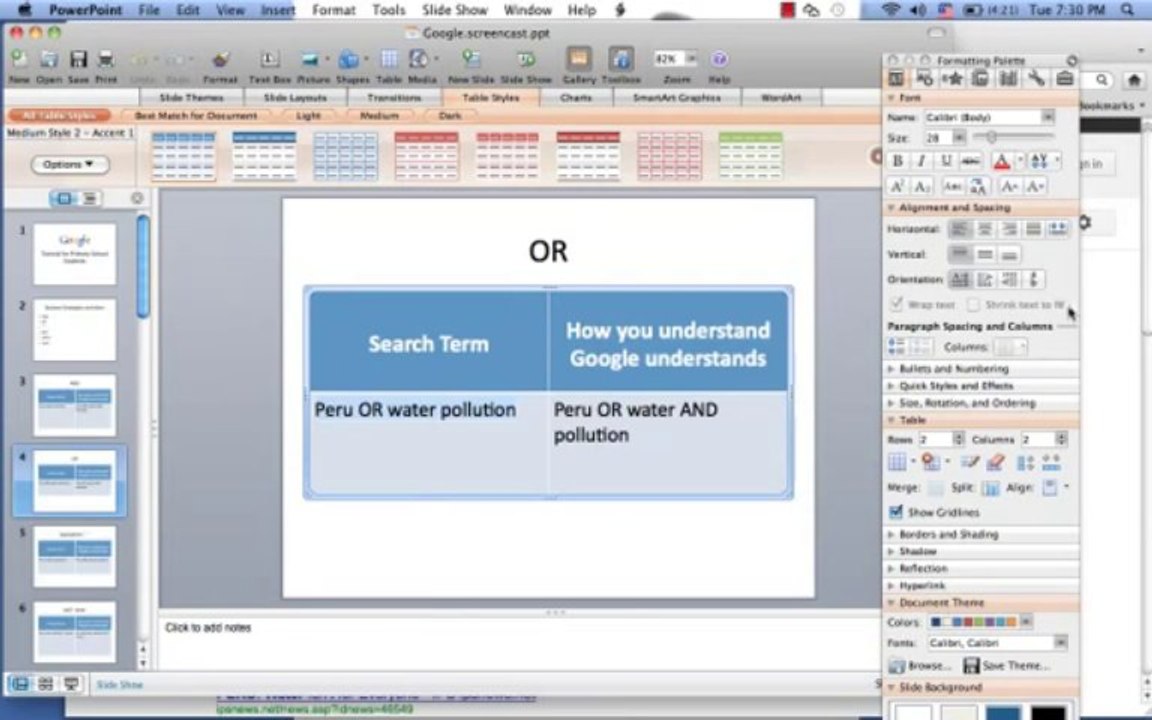Image resolution: width=1152 pixels, height=720 pixels.
Task: Click the Save floppy disk icon
Action: coord(78,60)
